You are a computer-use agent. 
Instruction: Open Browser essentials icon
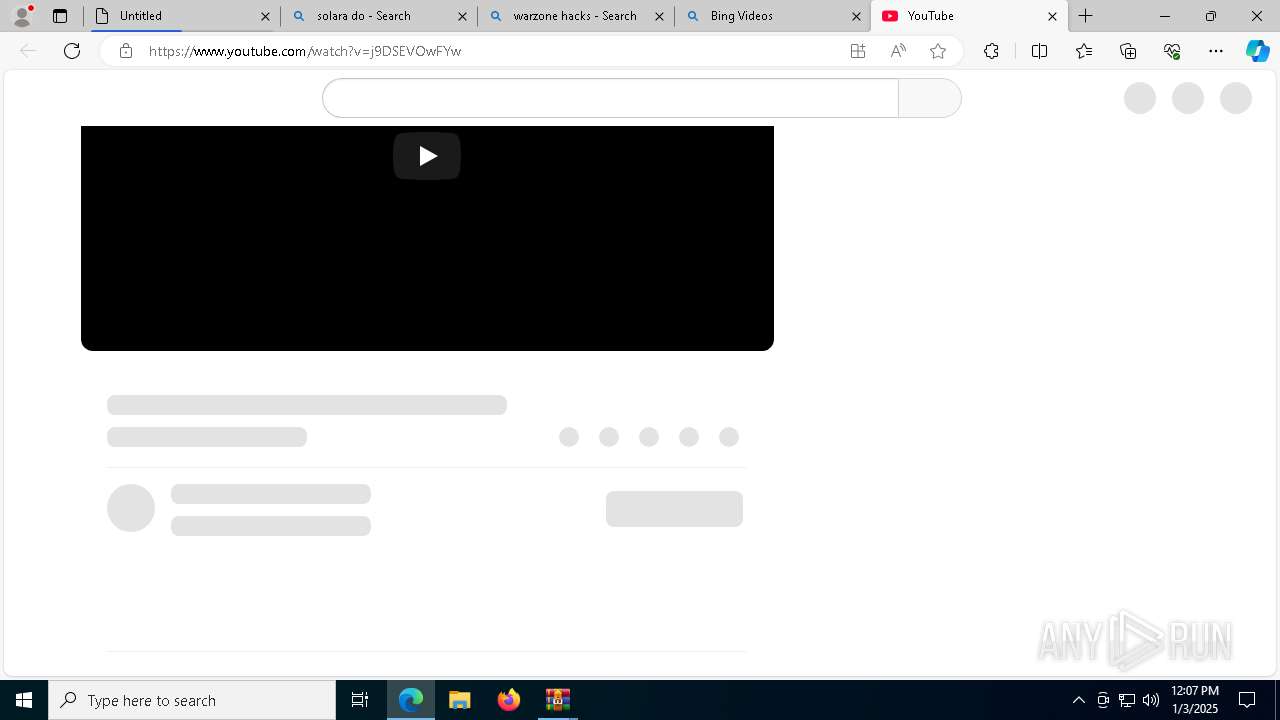(1172, 51)
